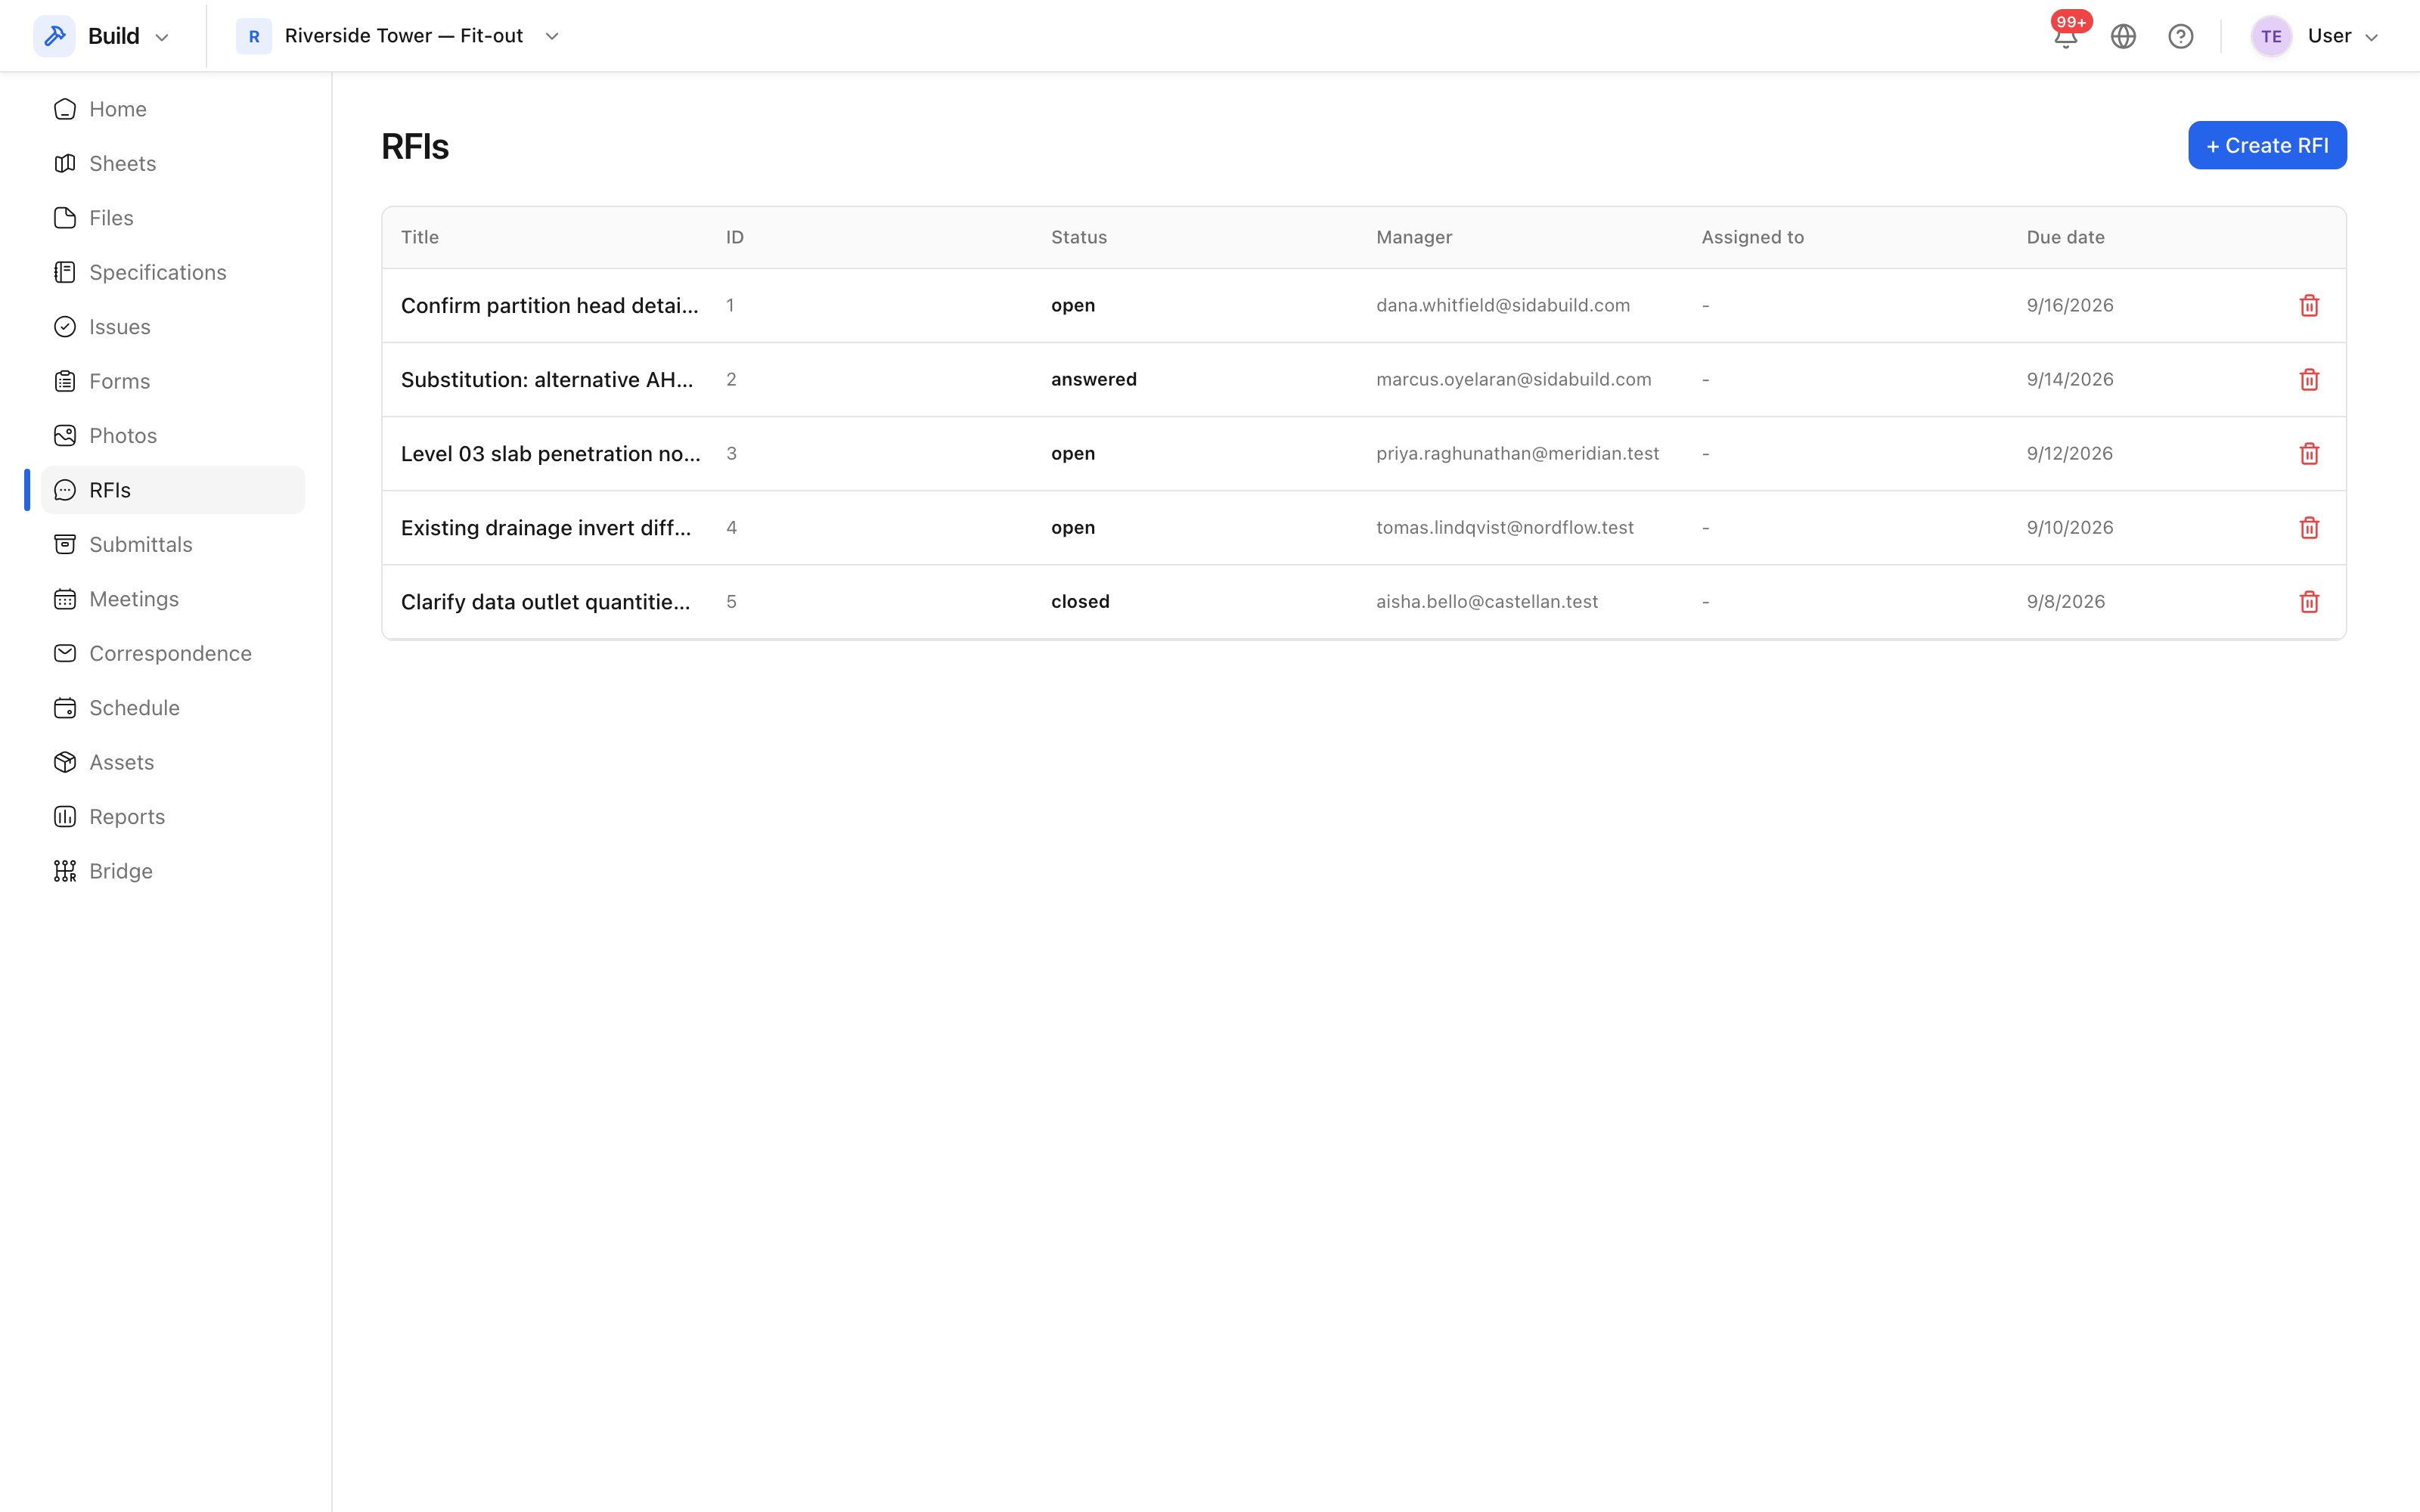Open the Existing drainage invert RFI
The width and height of the screenshot is (2420, 1512).
(546, 528)
